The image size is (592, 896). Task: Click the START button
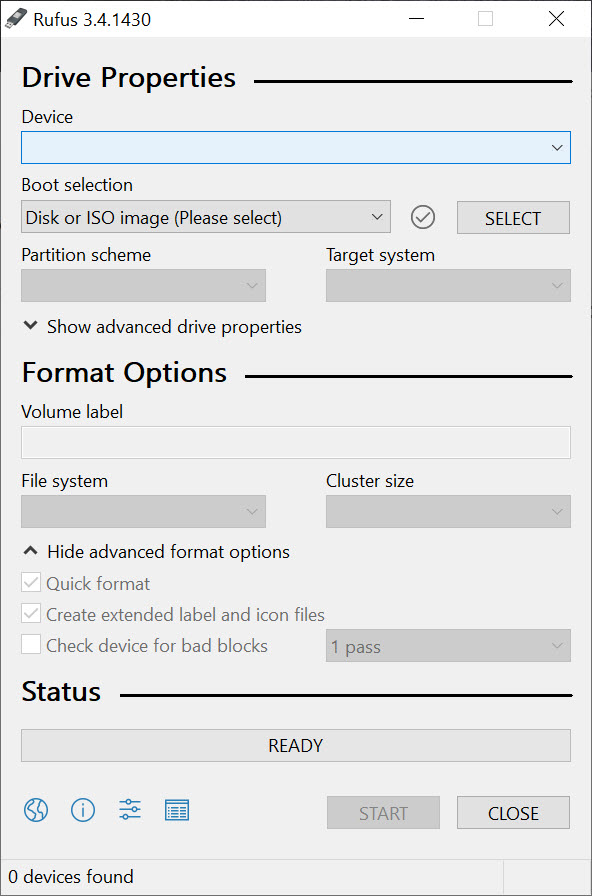[383, 813]
